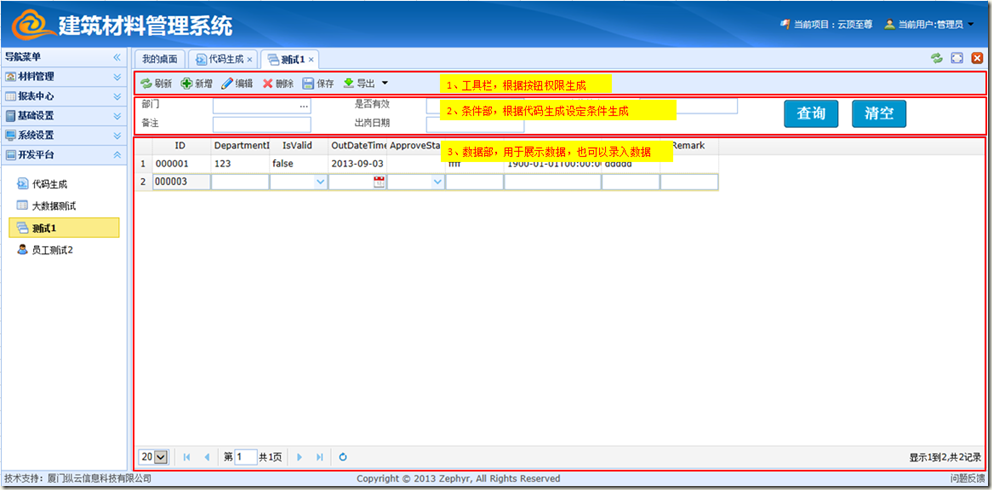
Task: Collapse the 导航菜单 navigation sidebar
Action: click(x=116, y=58)
